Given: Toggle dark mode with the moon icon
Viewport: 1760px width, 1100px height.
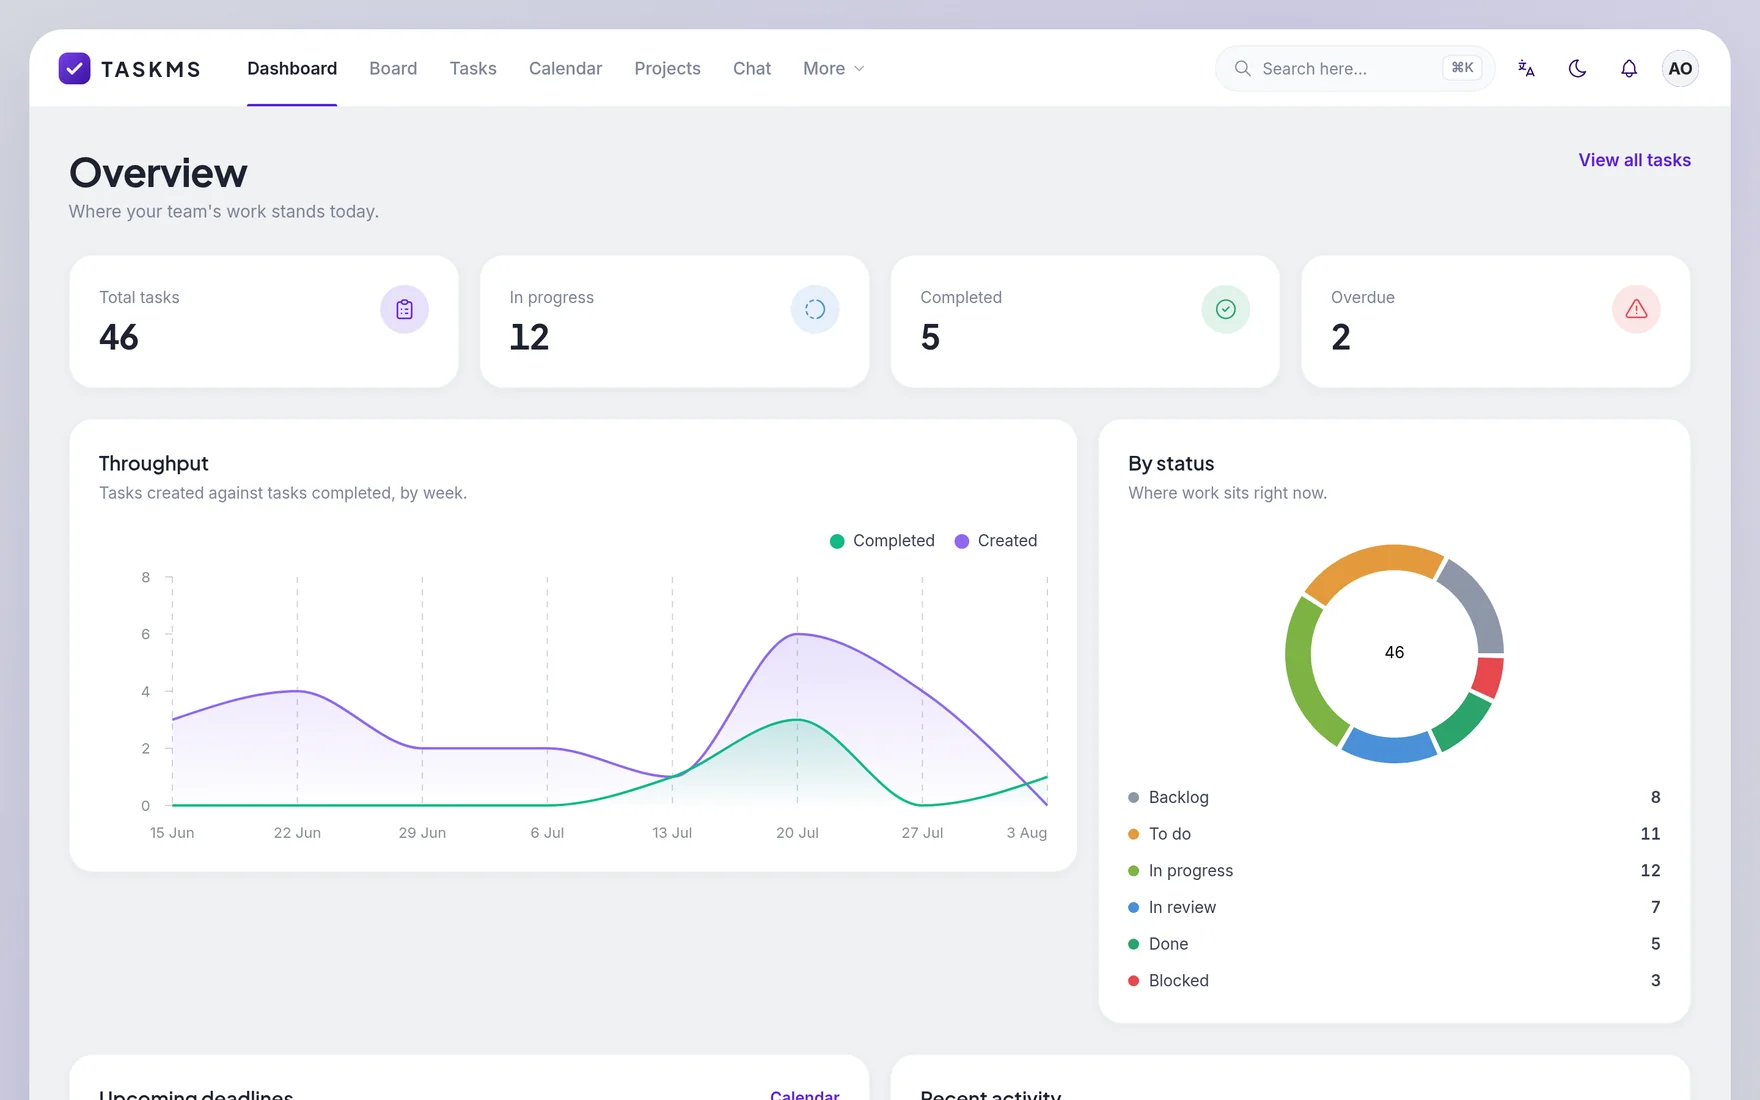Looking at the screenshot, I should coord(1577,68).
